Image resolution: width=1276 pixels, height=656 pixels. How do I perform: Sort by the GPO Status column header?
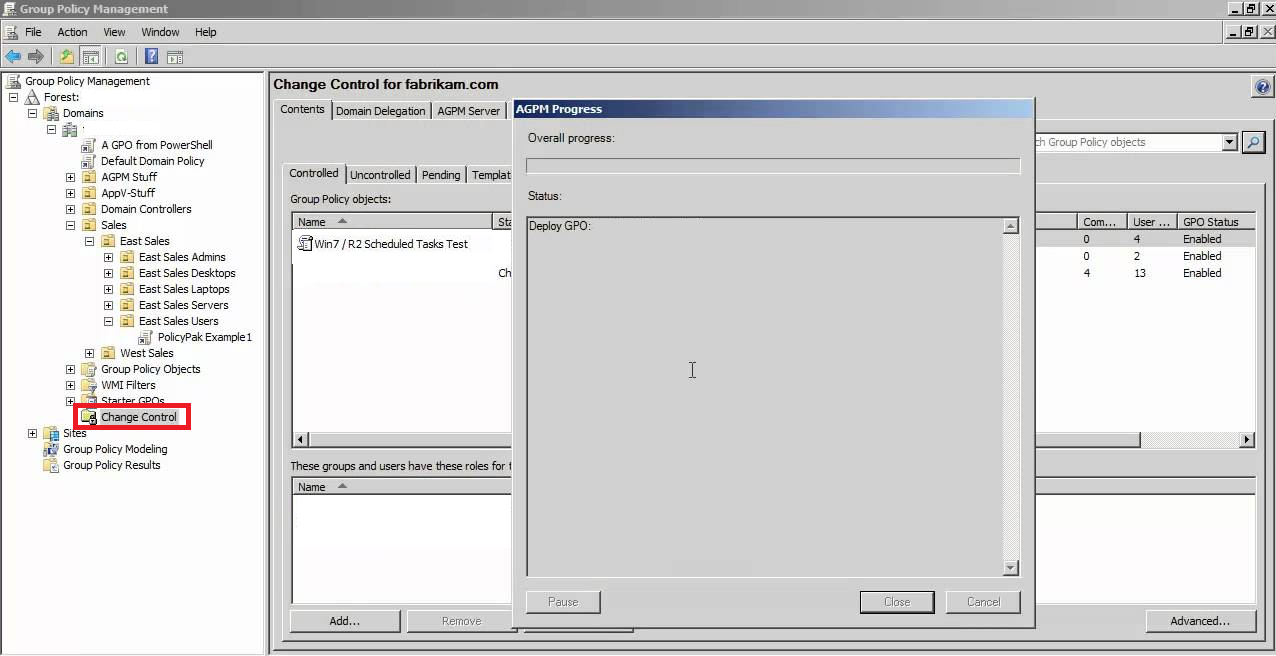pyautogui.click(x=1215, y=222)
